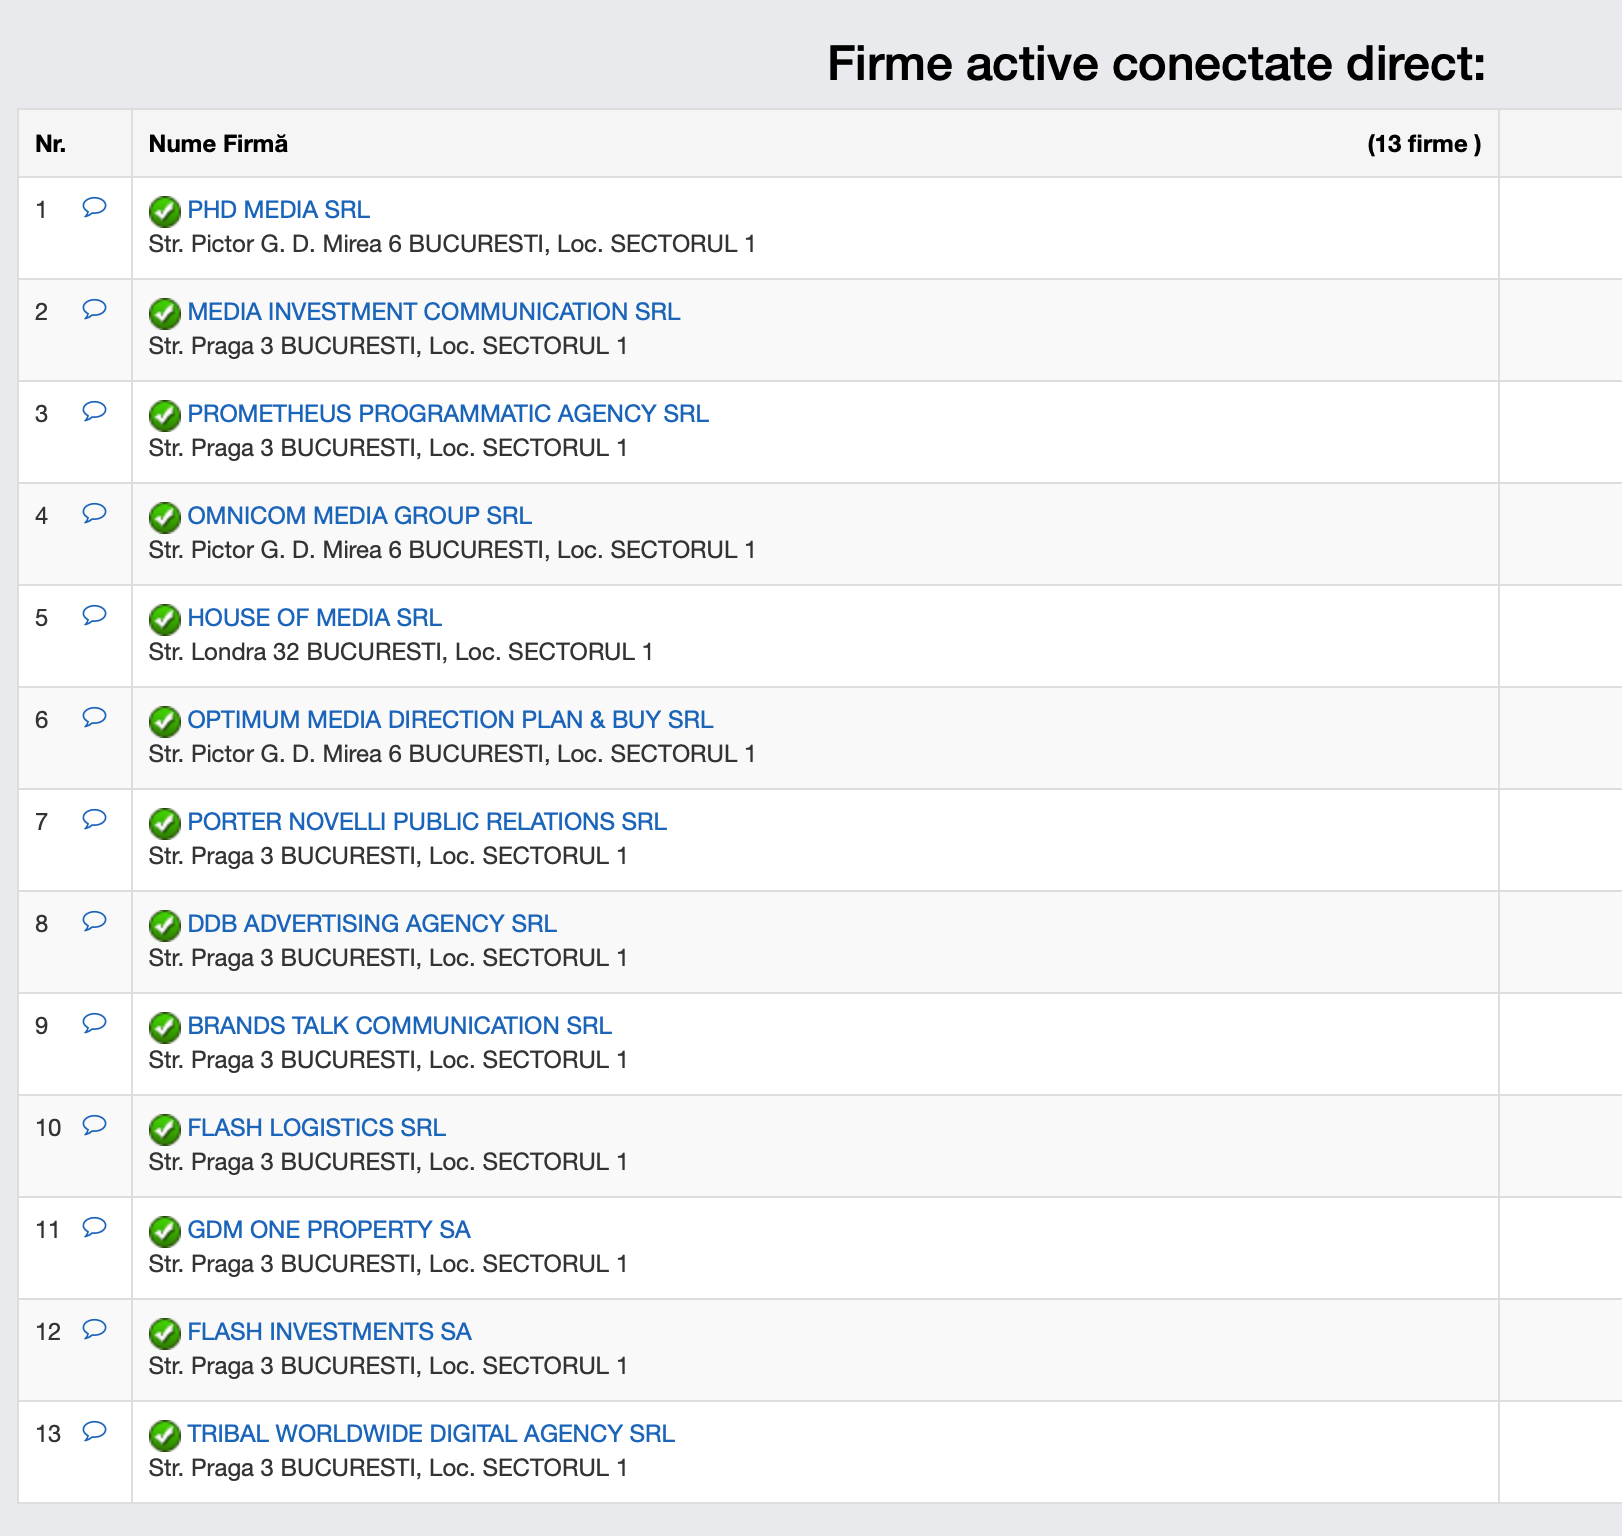Click green check icon beside TRIBAL WORLDWIDE DIGITAL
This screenshot has width=1622, height=1536.
coord(165,1436)
